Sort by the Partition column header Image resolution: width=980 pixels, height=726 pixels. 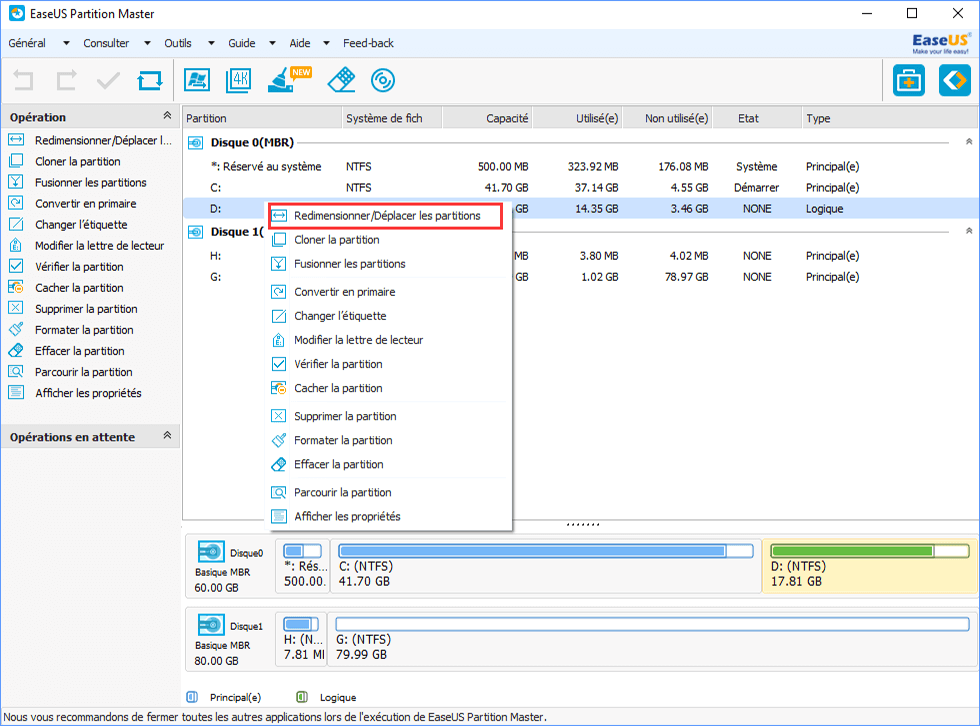tap(261, 118)
